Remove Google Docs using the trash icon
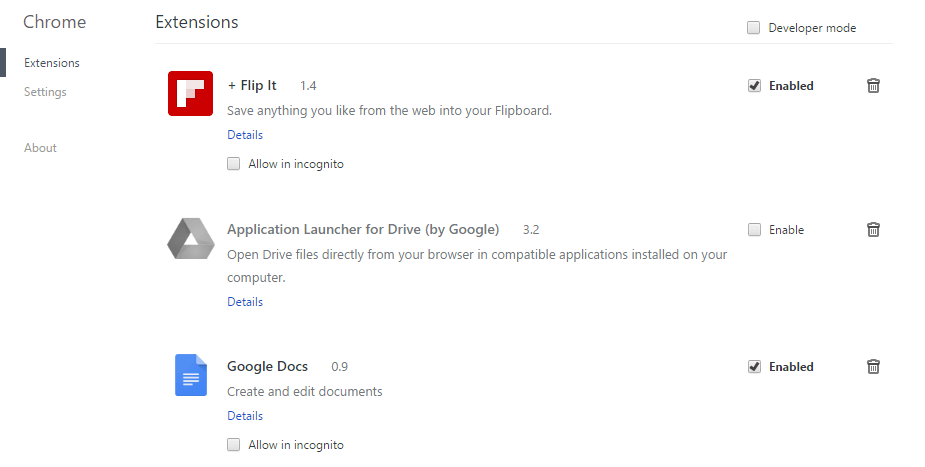The height and width of the screenshot is (467, 925). (873, 367)
